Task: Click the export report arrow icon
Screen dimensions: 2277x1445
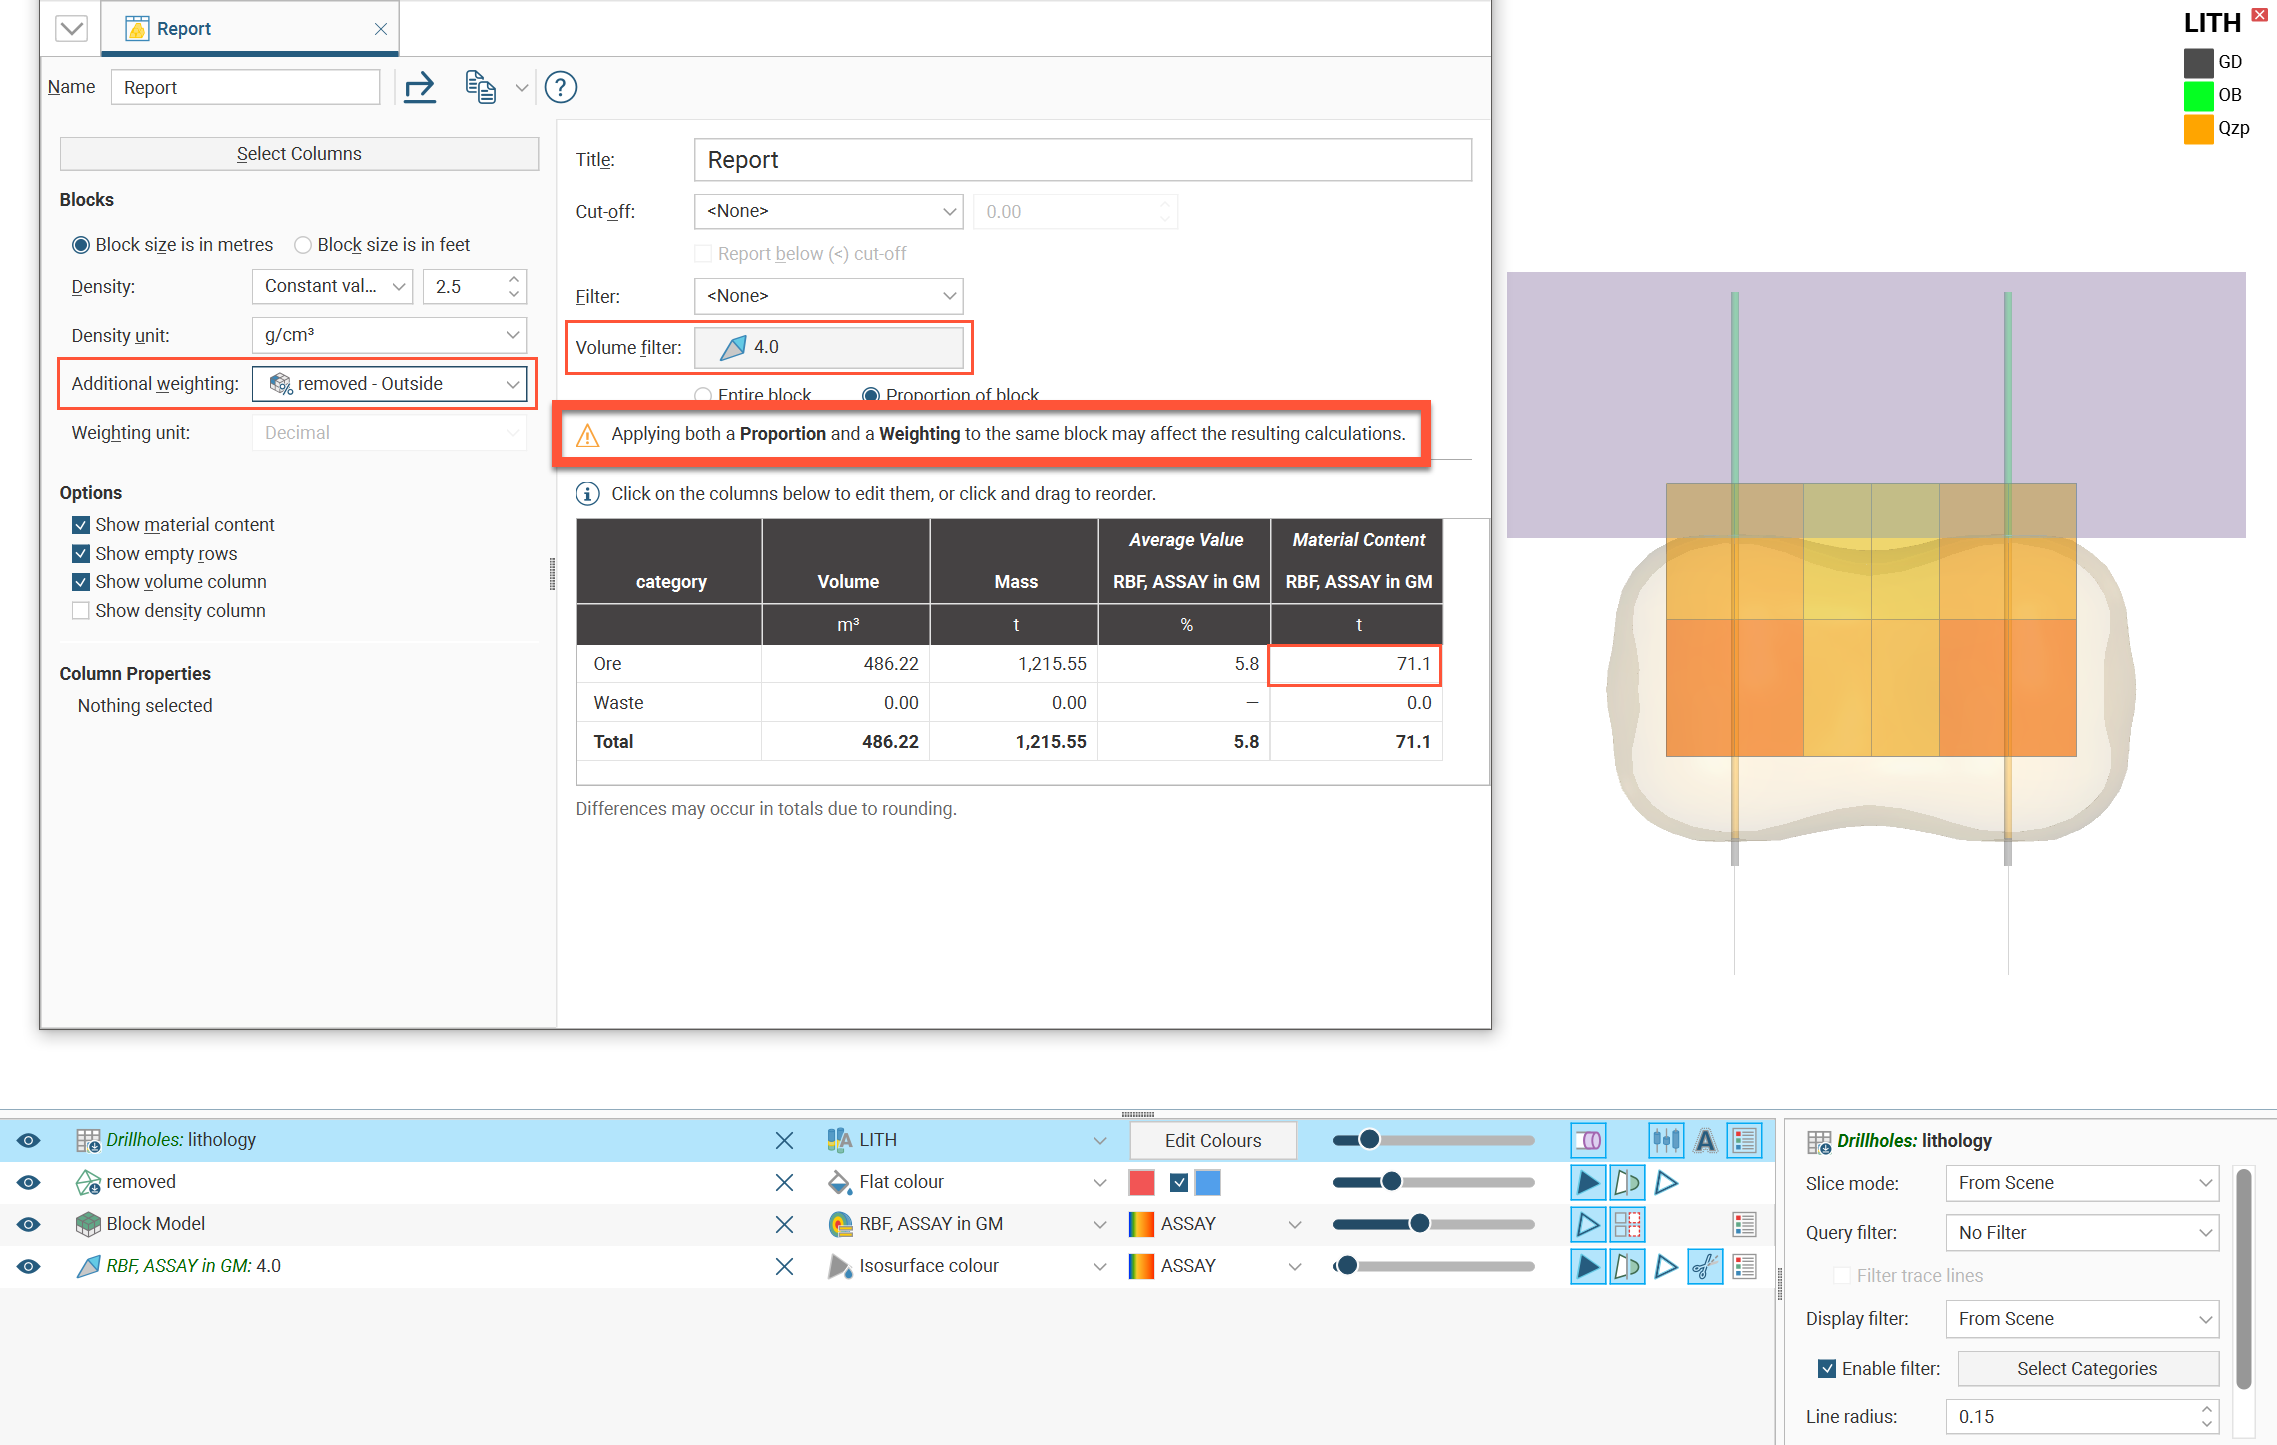Action: [x=419, y=87]
